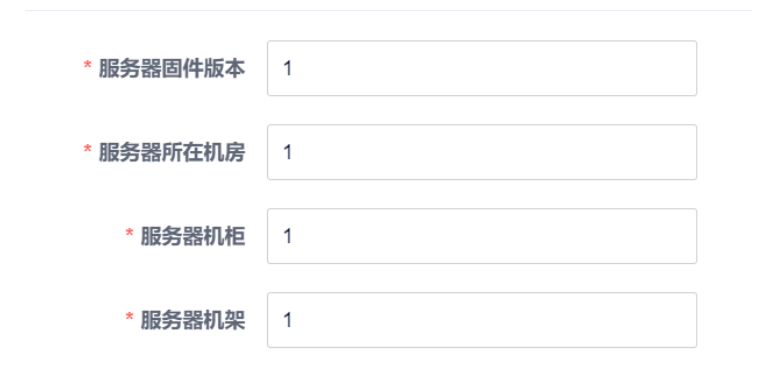Place cursor after value 1 in firmware version field

pyautogui.click(x=293, y=68)
